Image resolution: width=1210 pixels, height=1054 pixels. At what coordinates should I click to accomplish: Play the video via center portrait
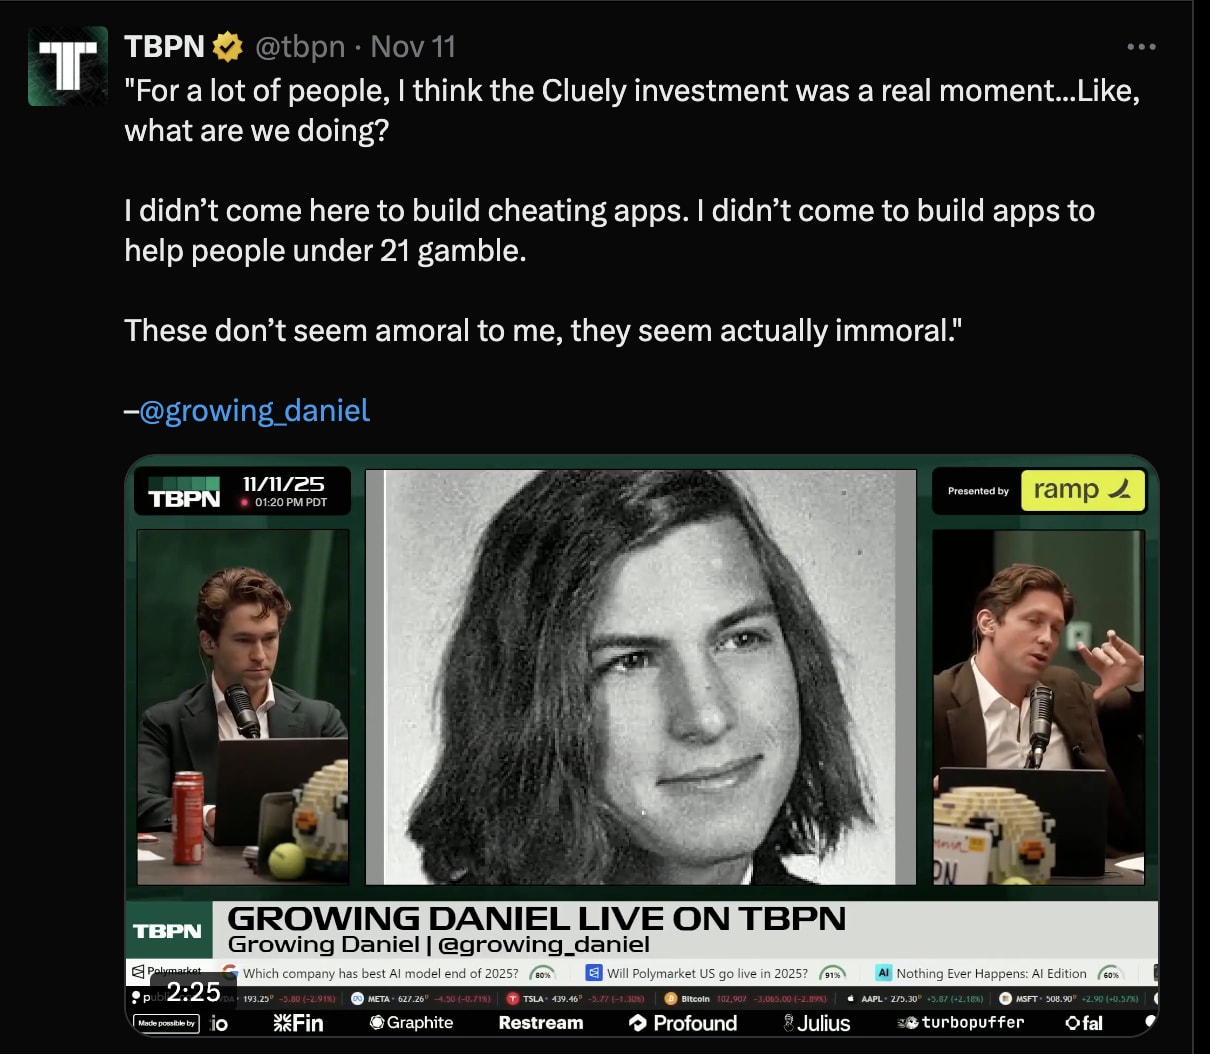(x=641, y=677)
